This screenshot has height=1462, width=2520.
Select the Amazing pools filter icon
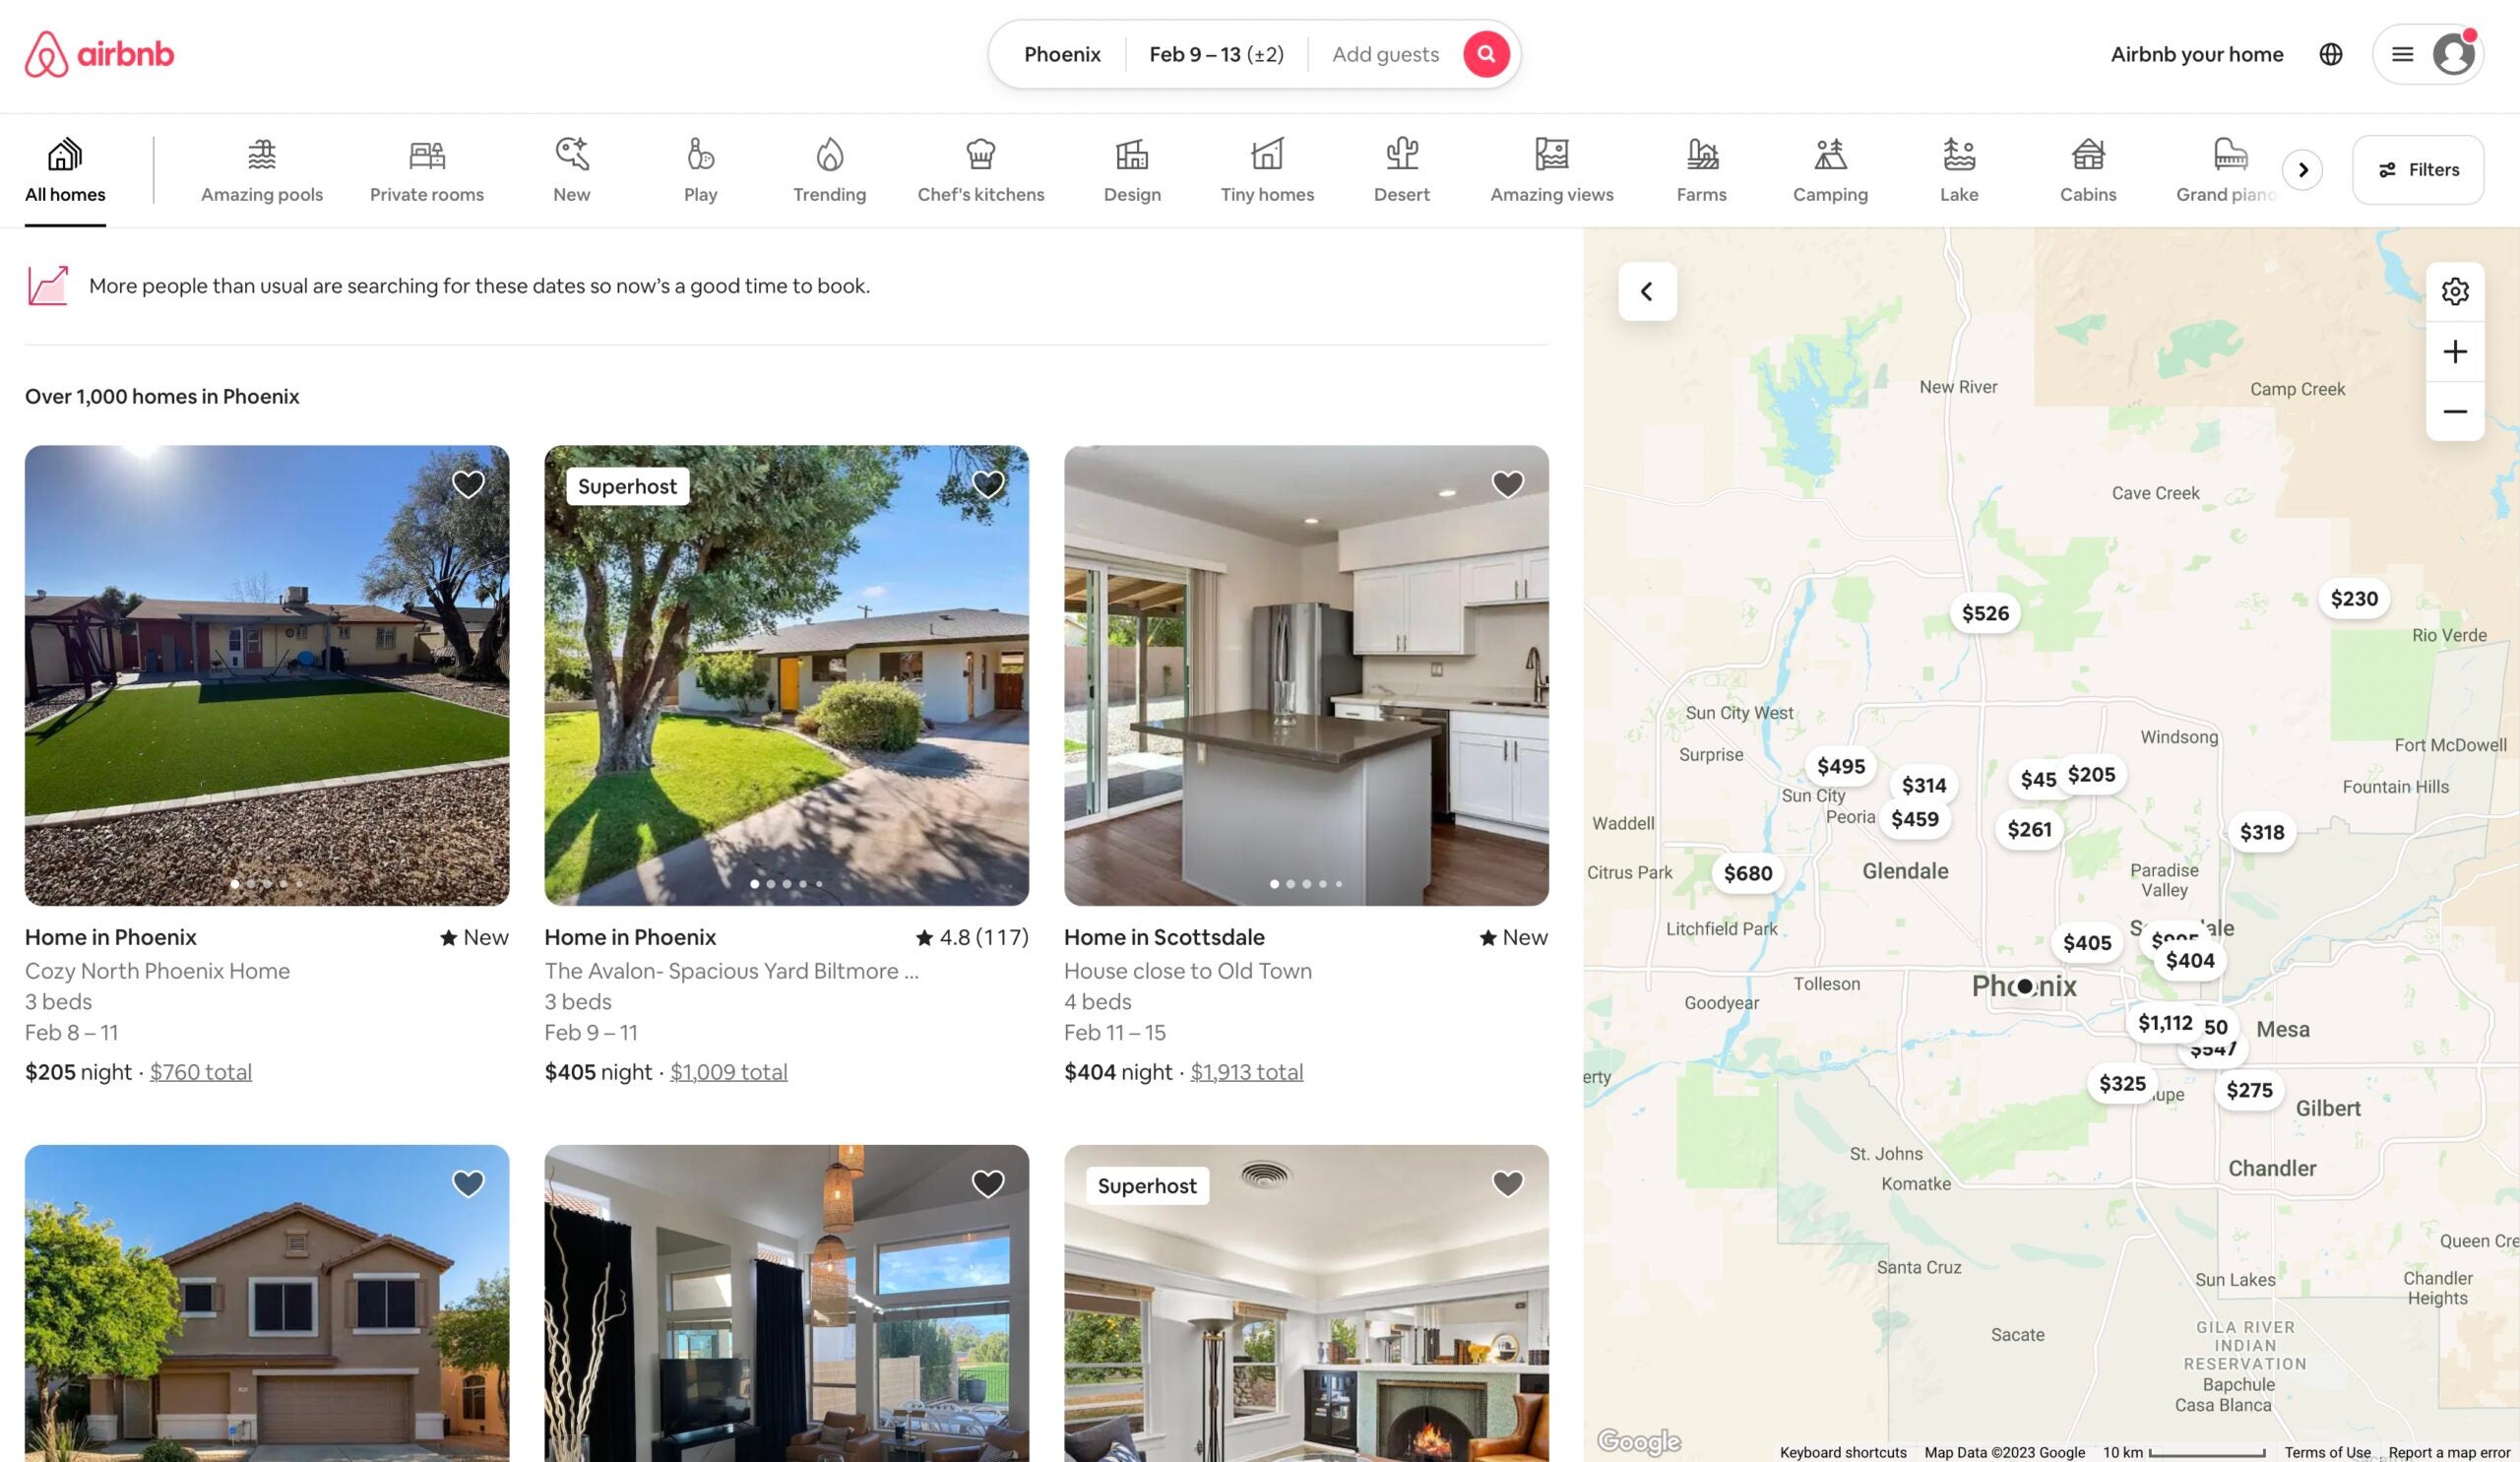click(261, 154)
